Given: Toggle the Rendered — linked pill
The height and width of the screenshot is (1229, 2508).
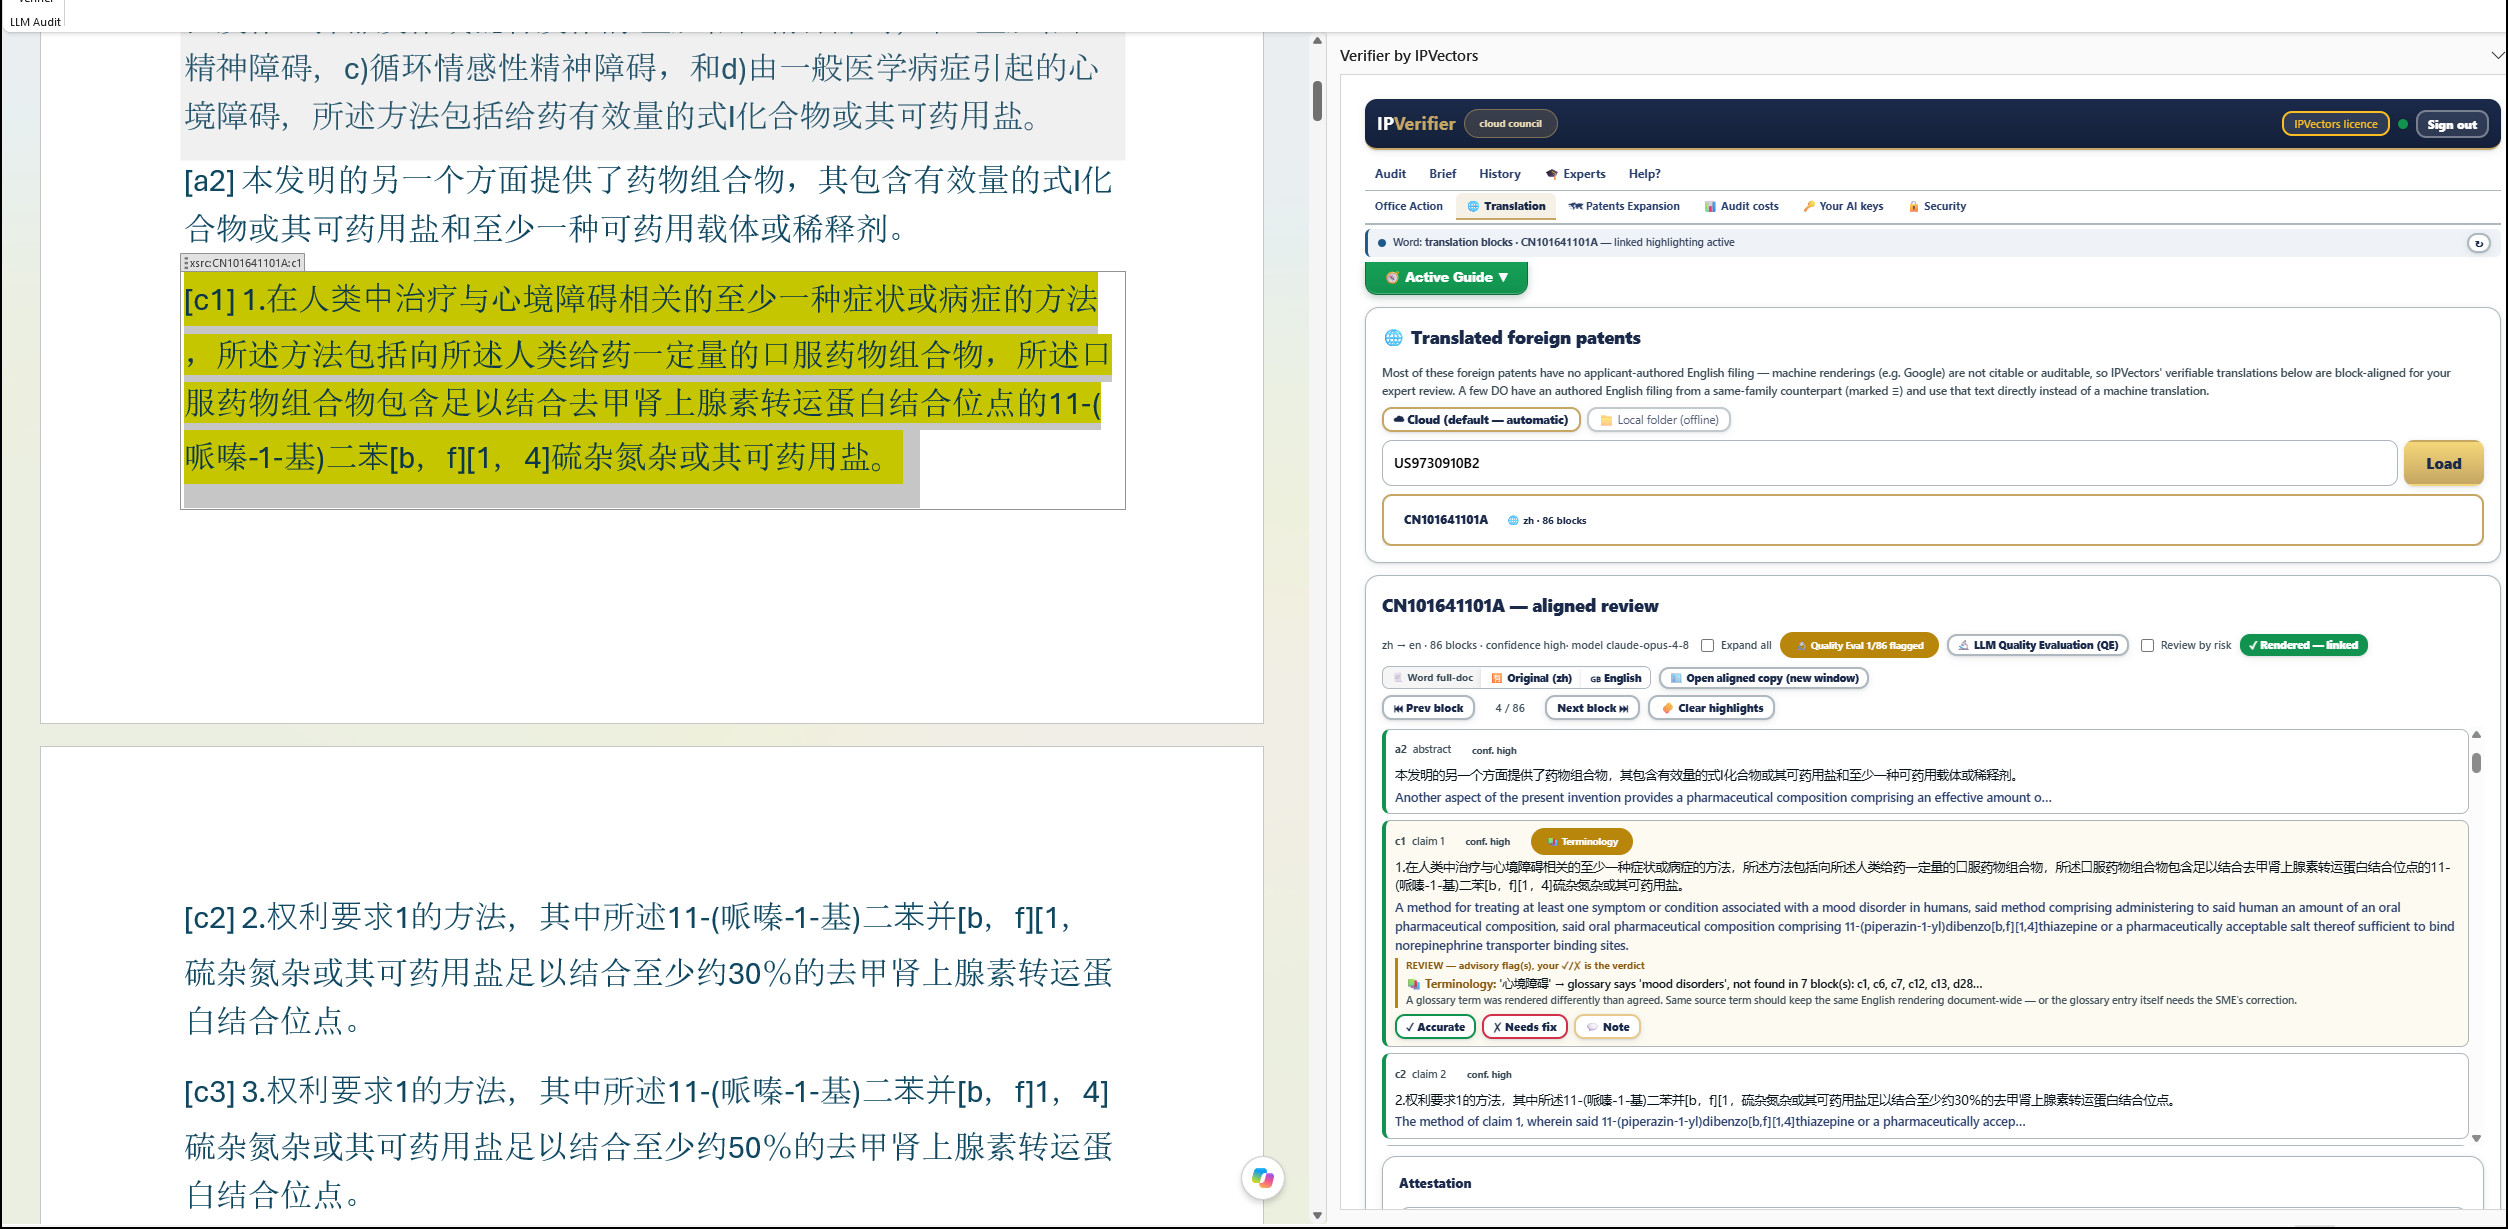Looking at the screenshot, I should (x=2303, y=645).
